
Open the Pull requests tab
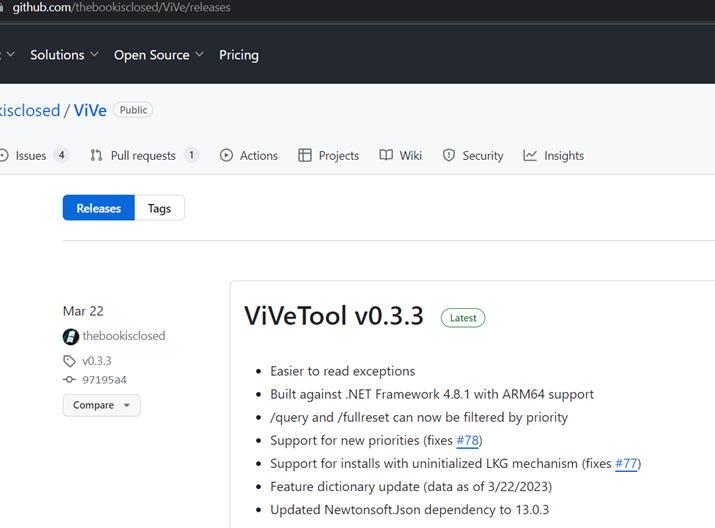[145, 155]
